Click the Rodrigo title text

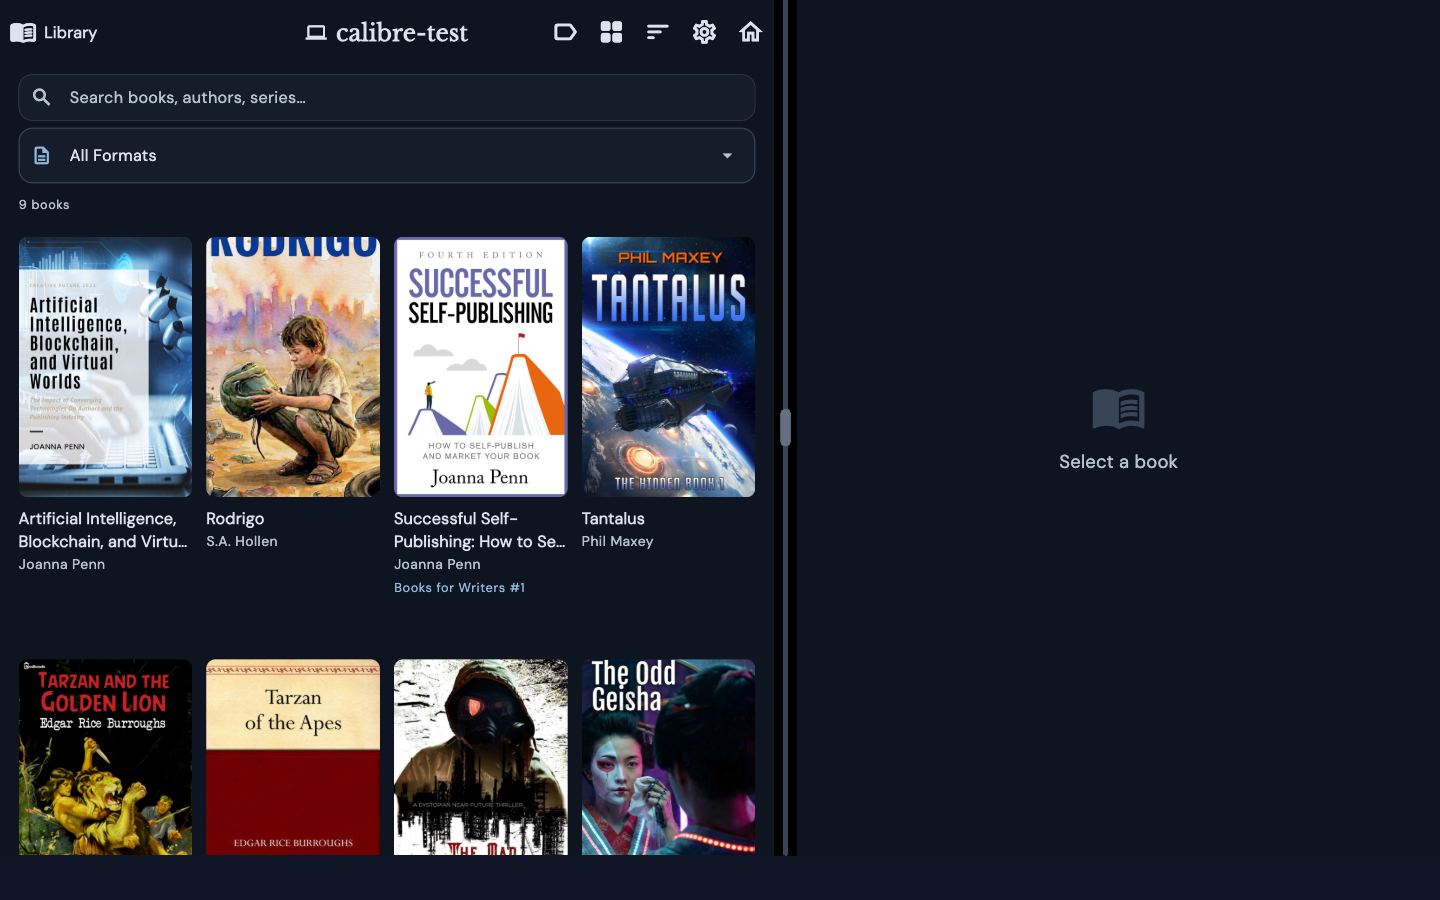(235, 519)
